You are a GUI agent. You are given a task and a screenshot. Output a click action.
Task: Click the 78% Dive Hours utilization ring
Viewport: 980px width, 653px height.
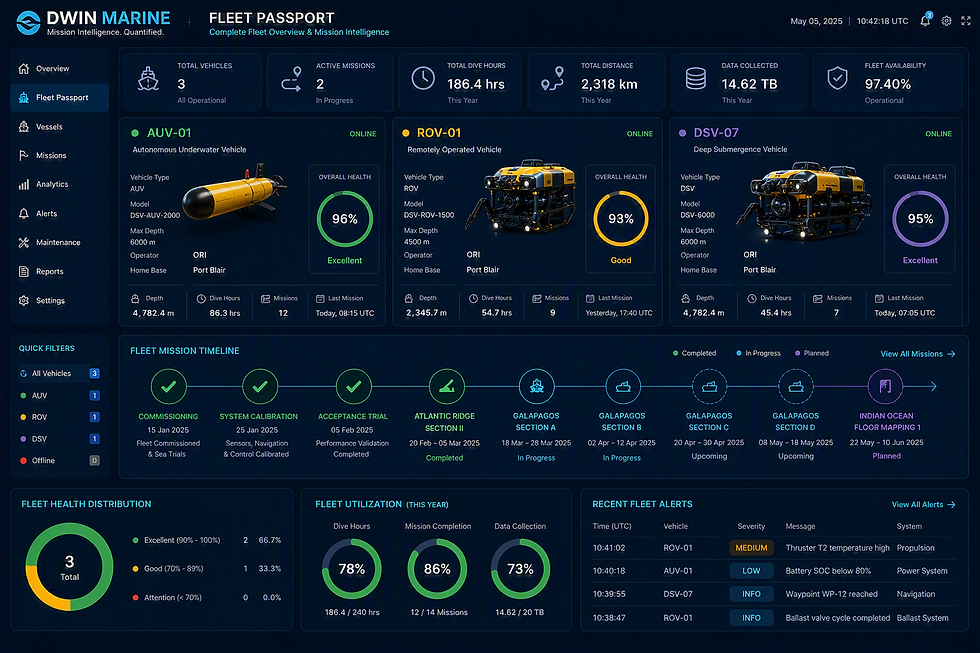click(x=351, y=569)
